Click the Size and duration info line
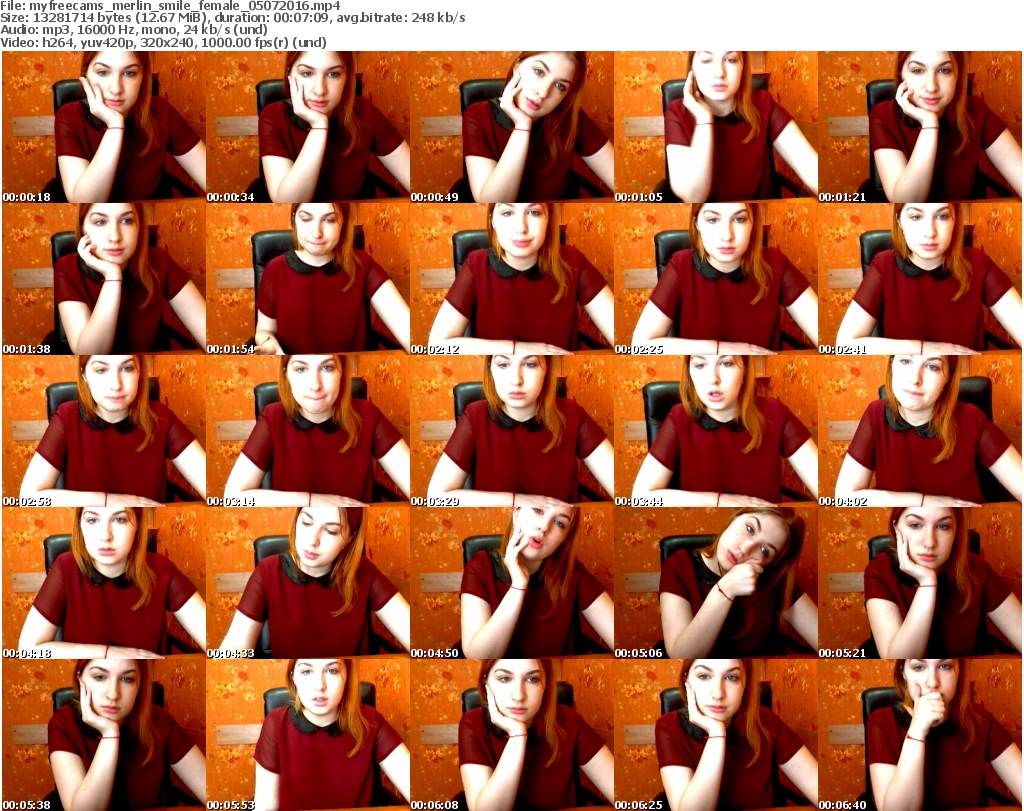The width and height of the screenshot is (1024, 811). (233, 18)
